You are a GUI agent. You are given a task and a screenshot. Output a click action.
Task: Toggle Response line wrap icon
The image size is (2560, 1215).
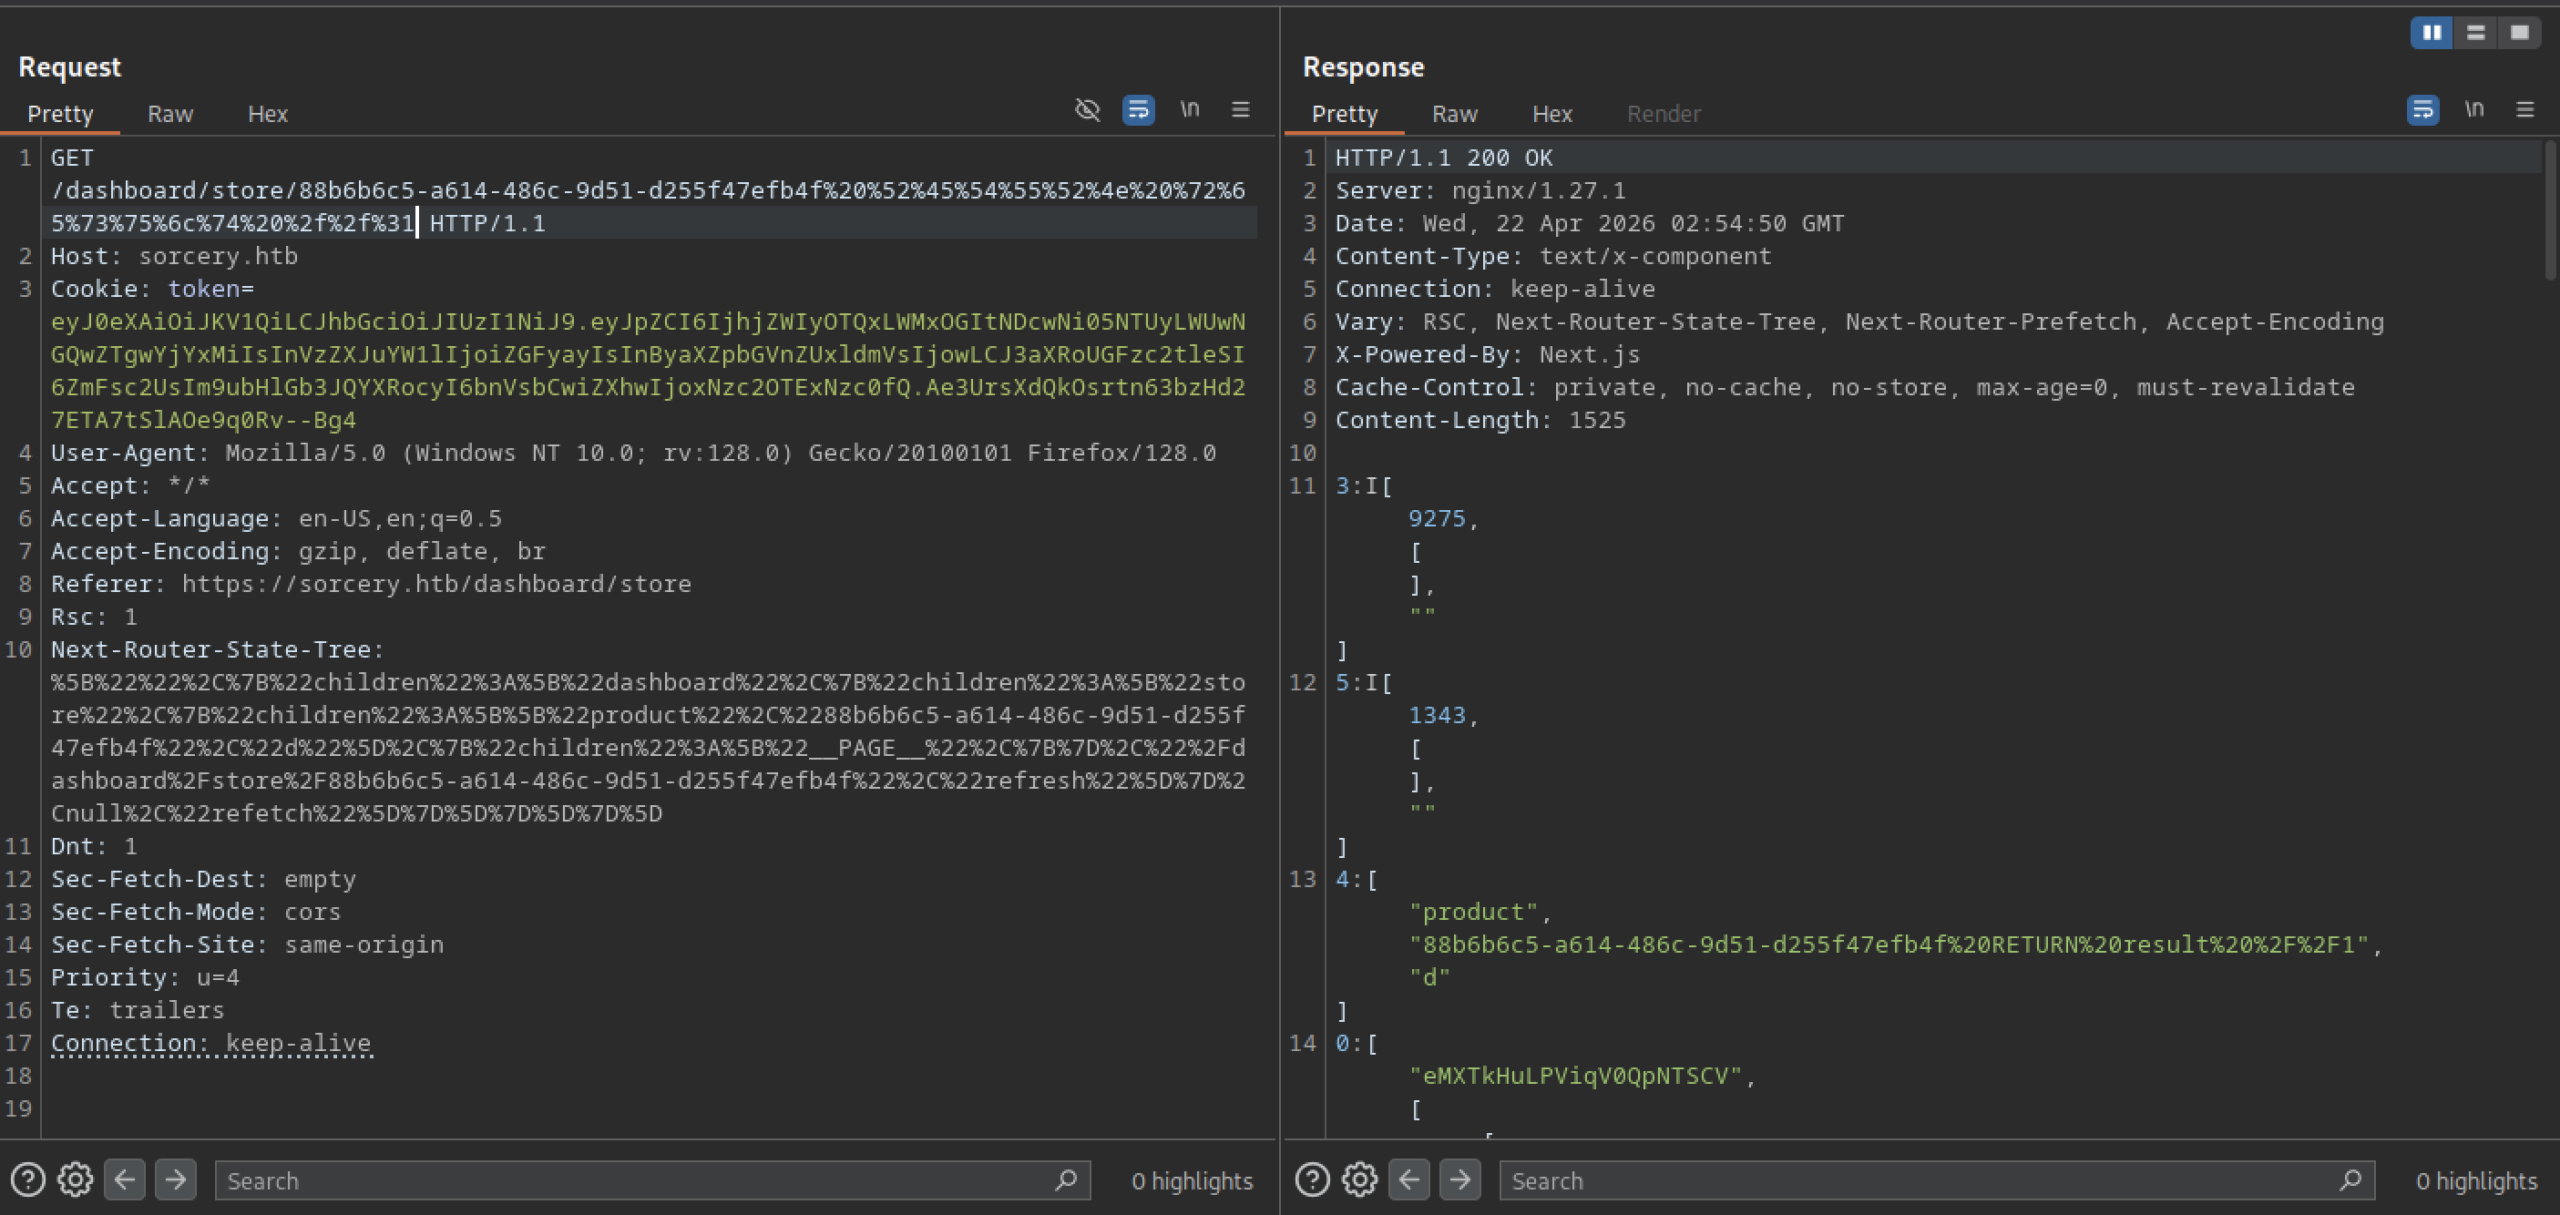coord(2422,110)
